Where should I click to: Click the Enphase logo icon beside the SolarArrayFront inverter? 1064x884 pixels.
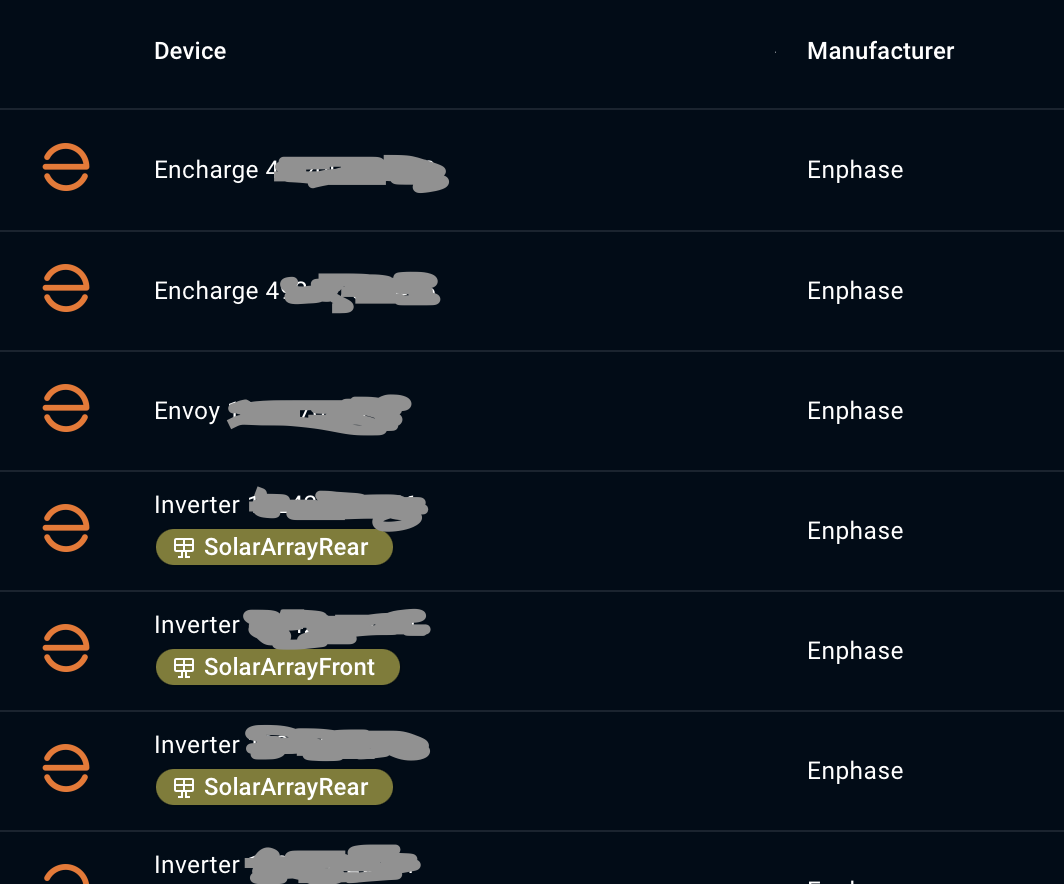[65, 648]
